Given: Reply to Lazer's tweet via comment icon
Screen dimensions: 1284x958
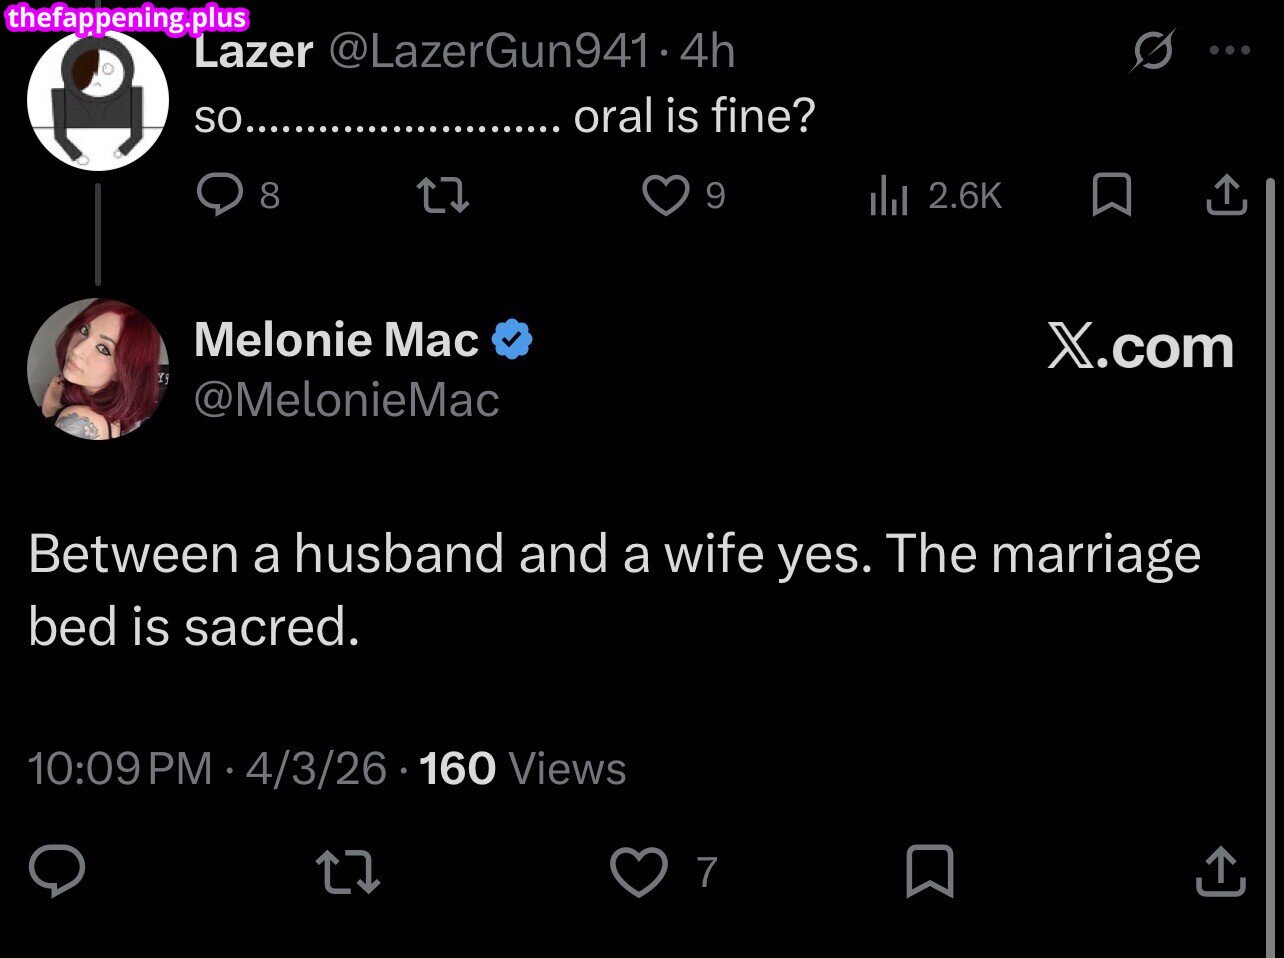Looking at the screenshot, I should pos(216,195).
